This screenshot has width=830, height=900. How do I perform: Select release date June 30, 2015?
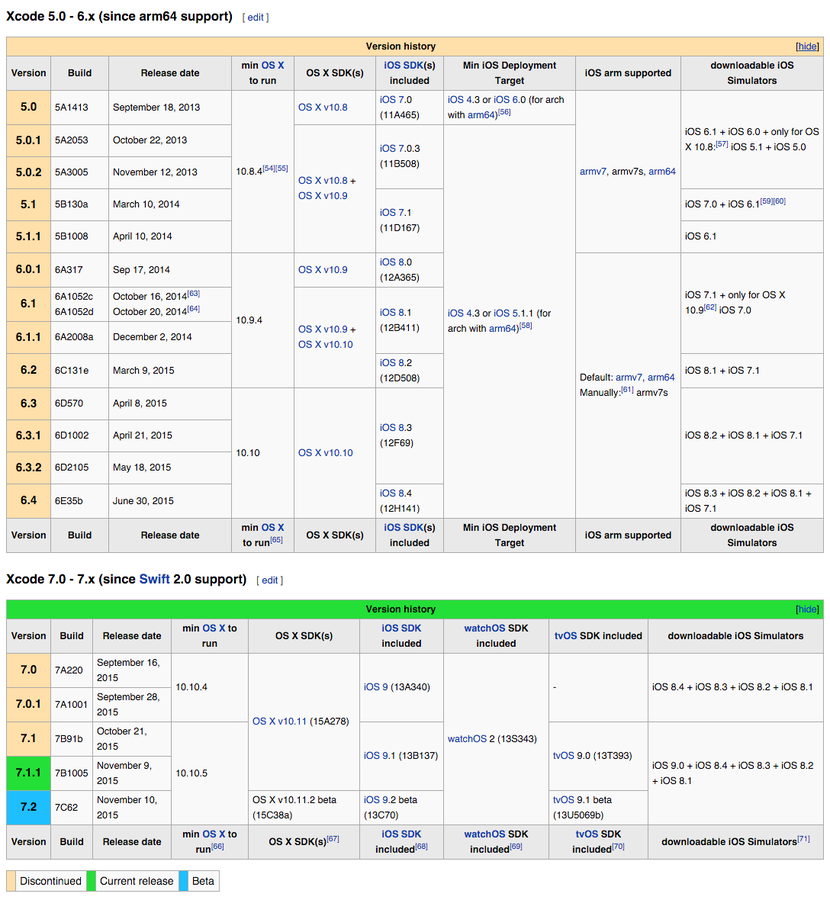[143, 501]
